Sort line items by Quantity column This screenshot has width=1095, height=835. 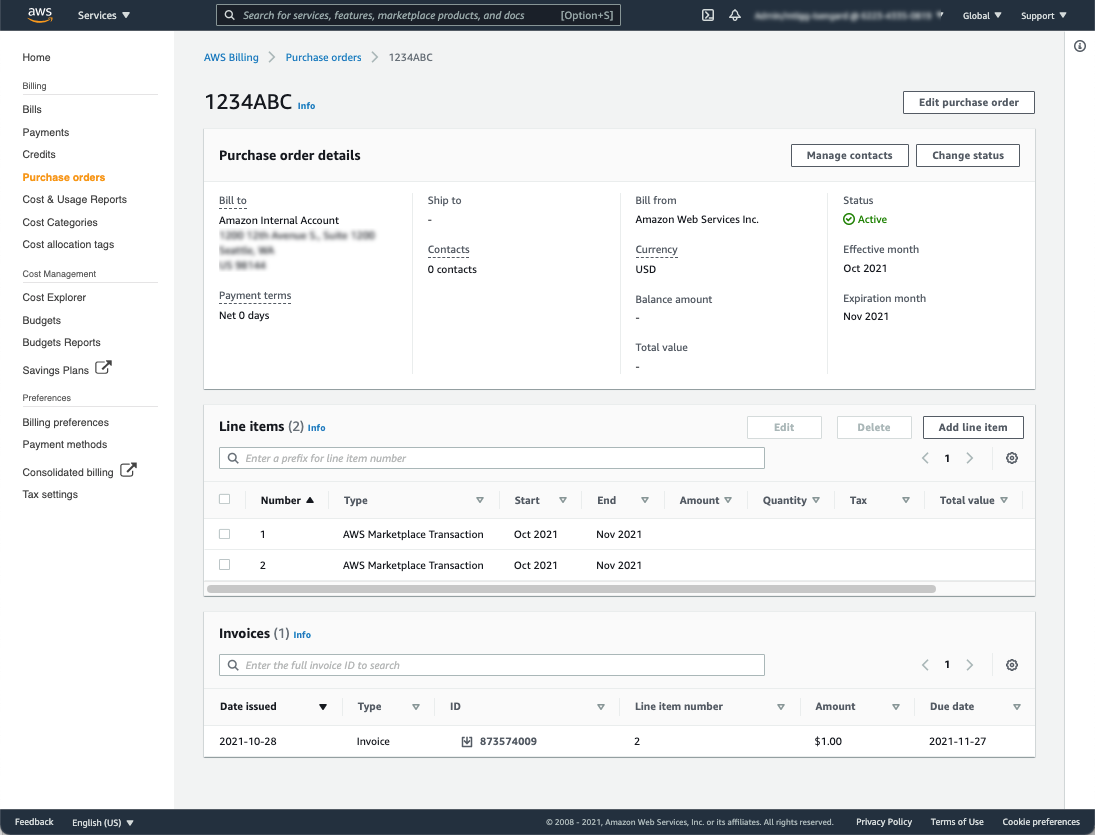click(816, 500)
